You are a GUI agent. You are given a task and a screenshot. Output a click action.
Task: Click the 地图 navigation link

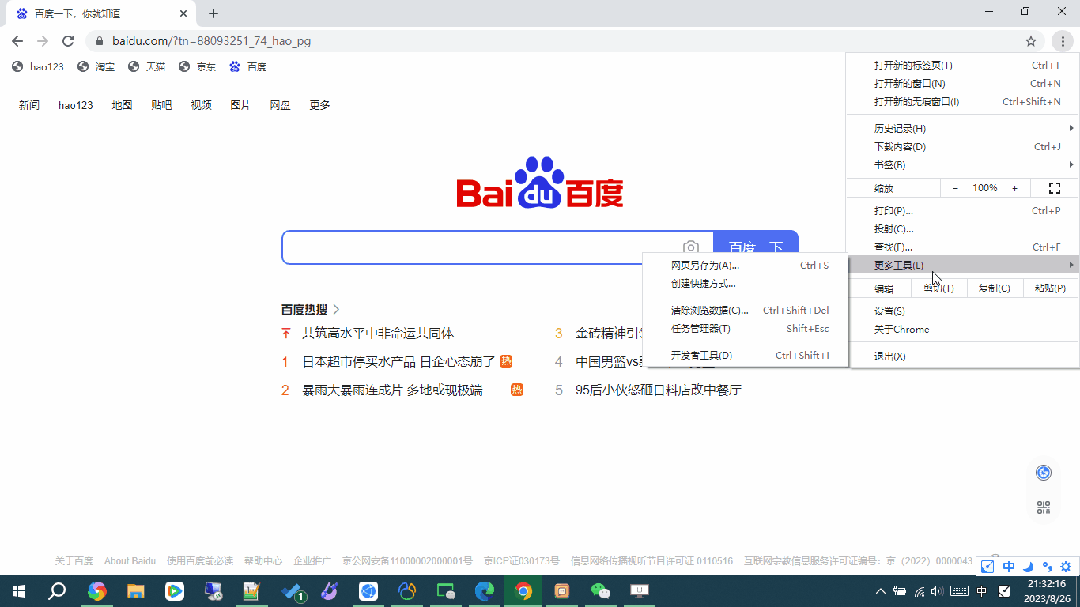point(122,105)
